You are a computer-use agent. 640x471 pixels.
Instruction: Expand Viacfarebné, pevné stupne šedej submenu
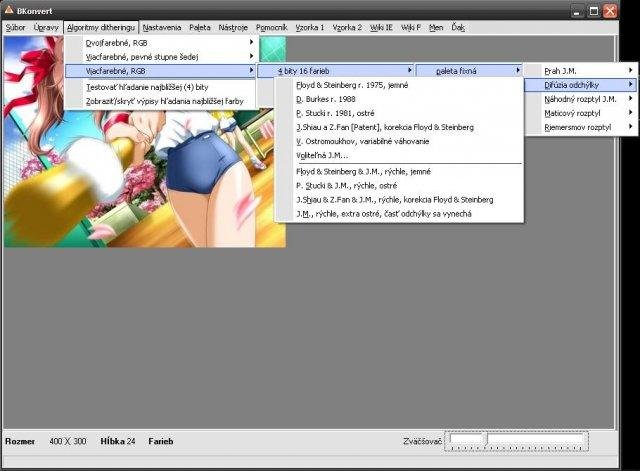point(160,57)
